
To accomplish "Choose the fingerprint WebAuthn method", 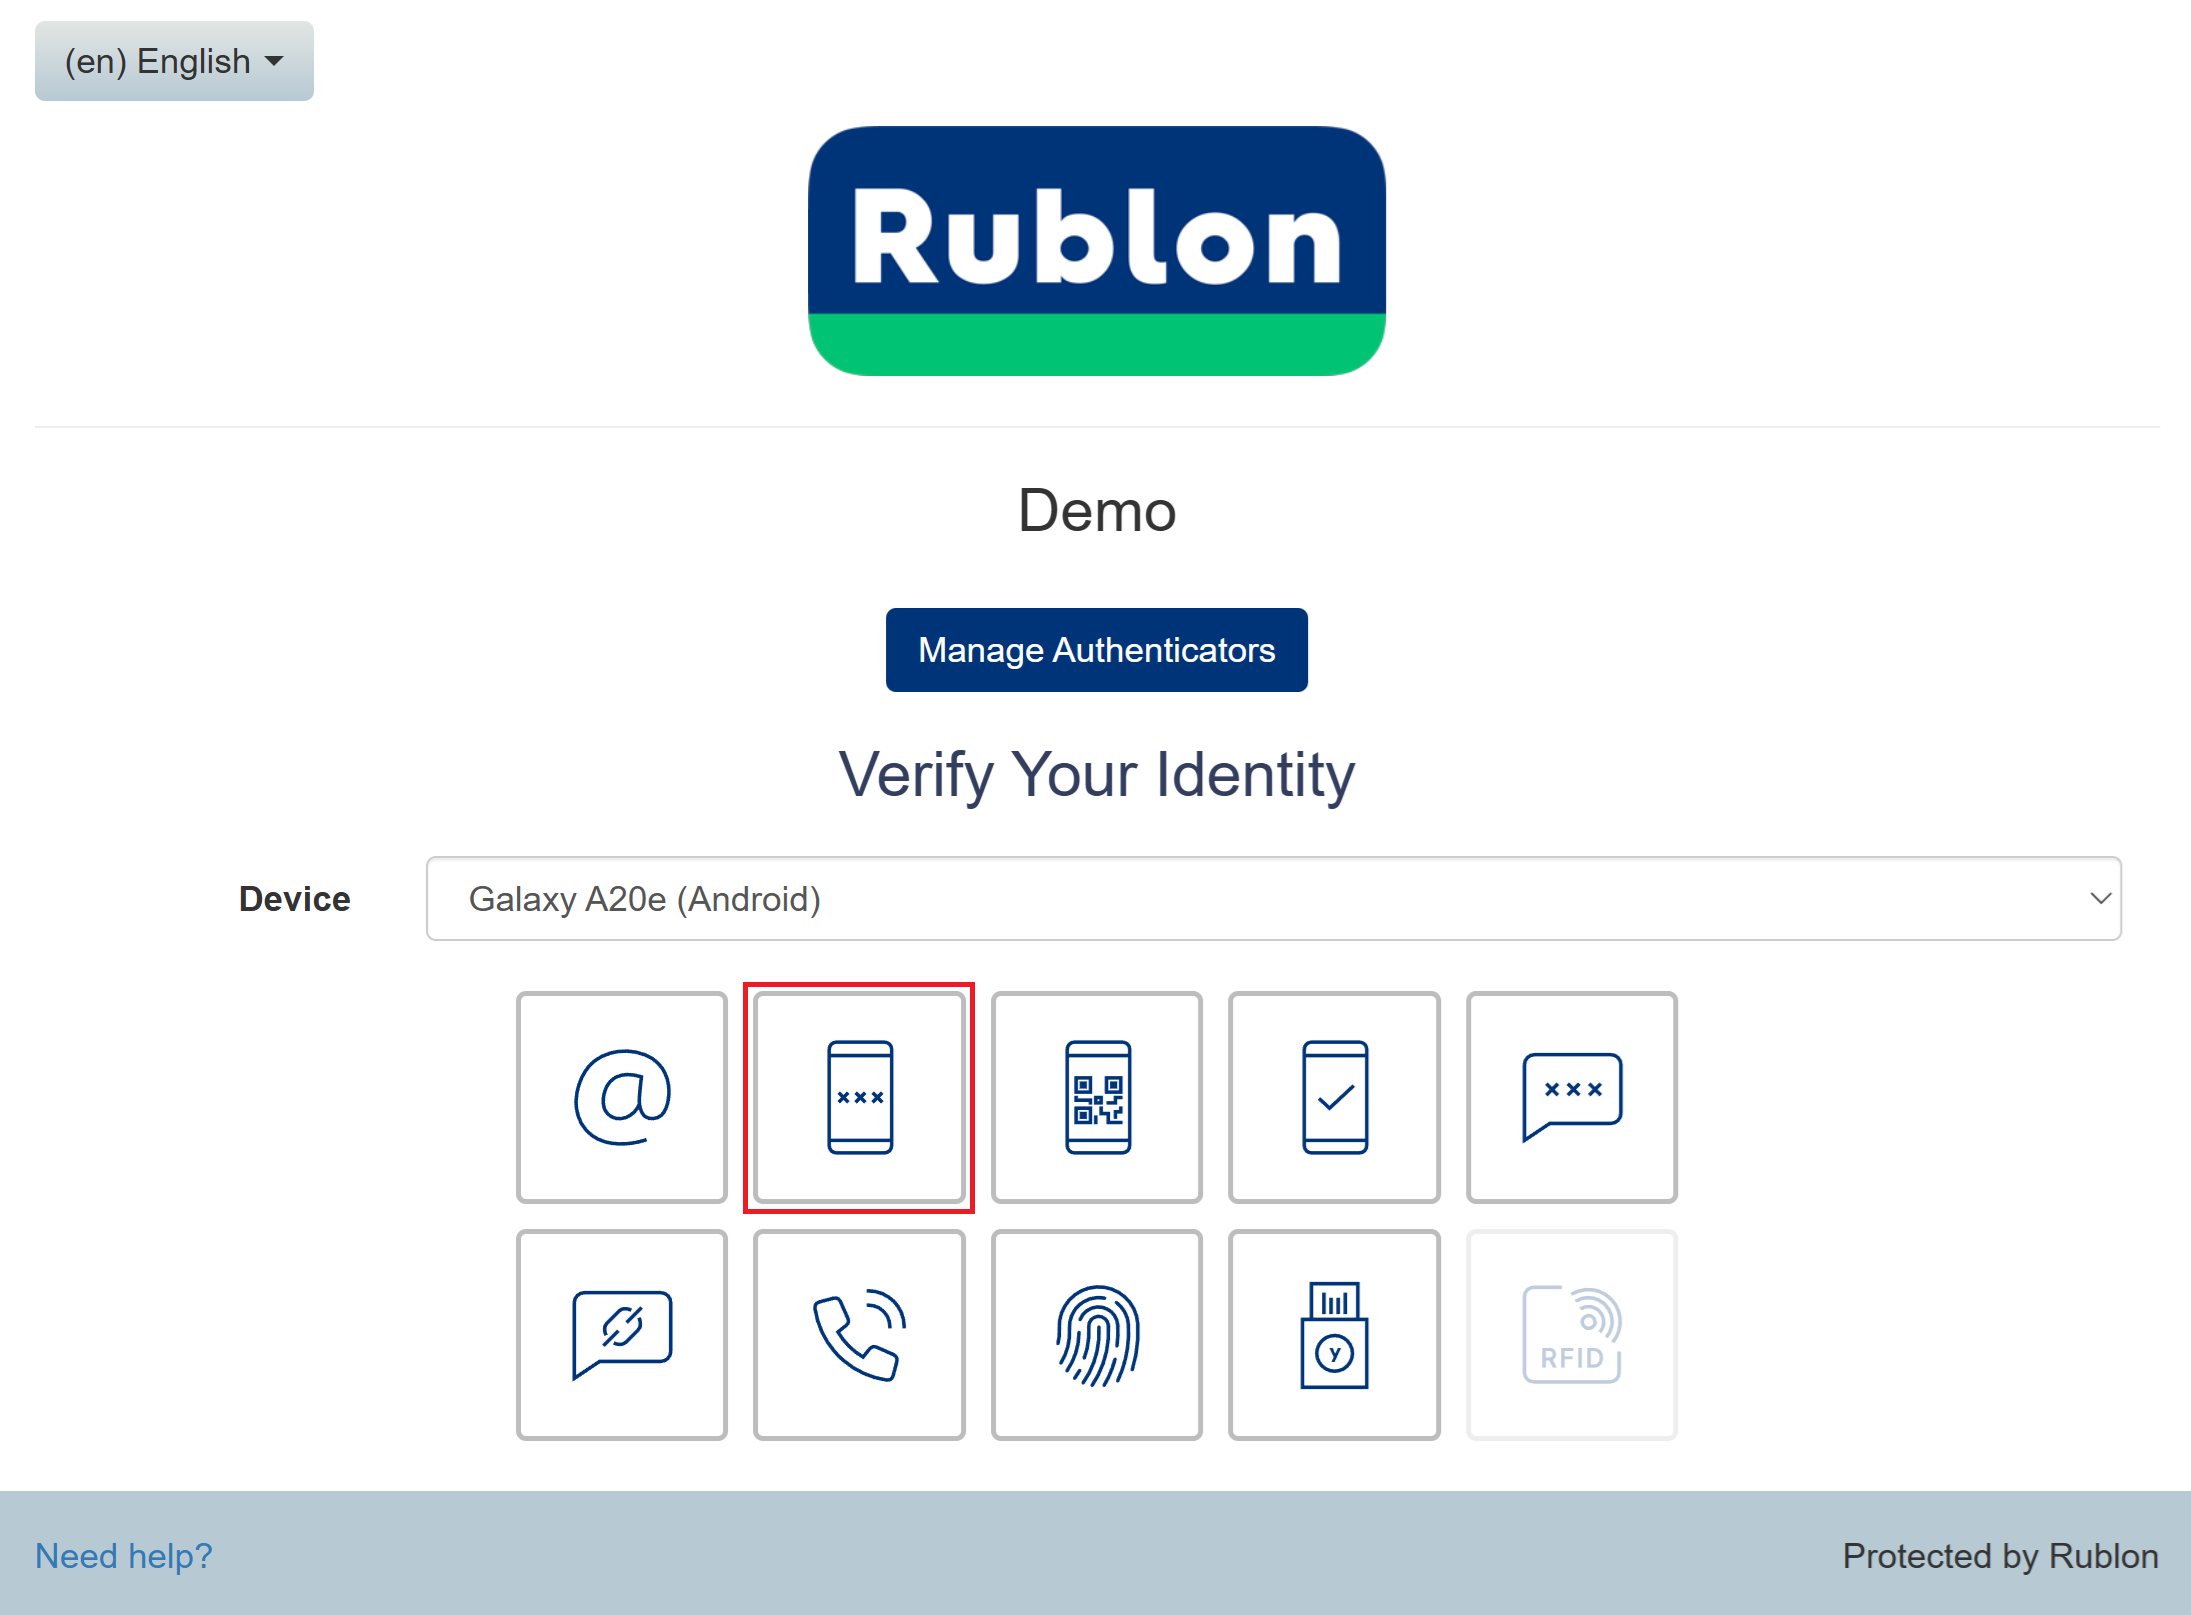I will click(x=1097, y=1334).
